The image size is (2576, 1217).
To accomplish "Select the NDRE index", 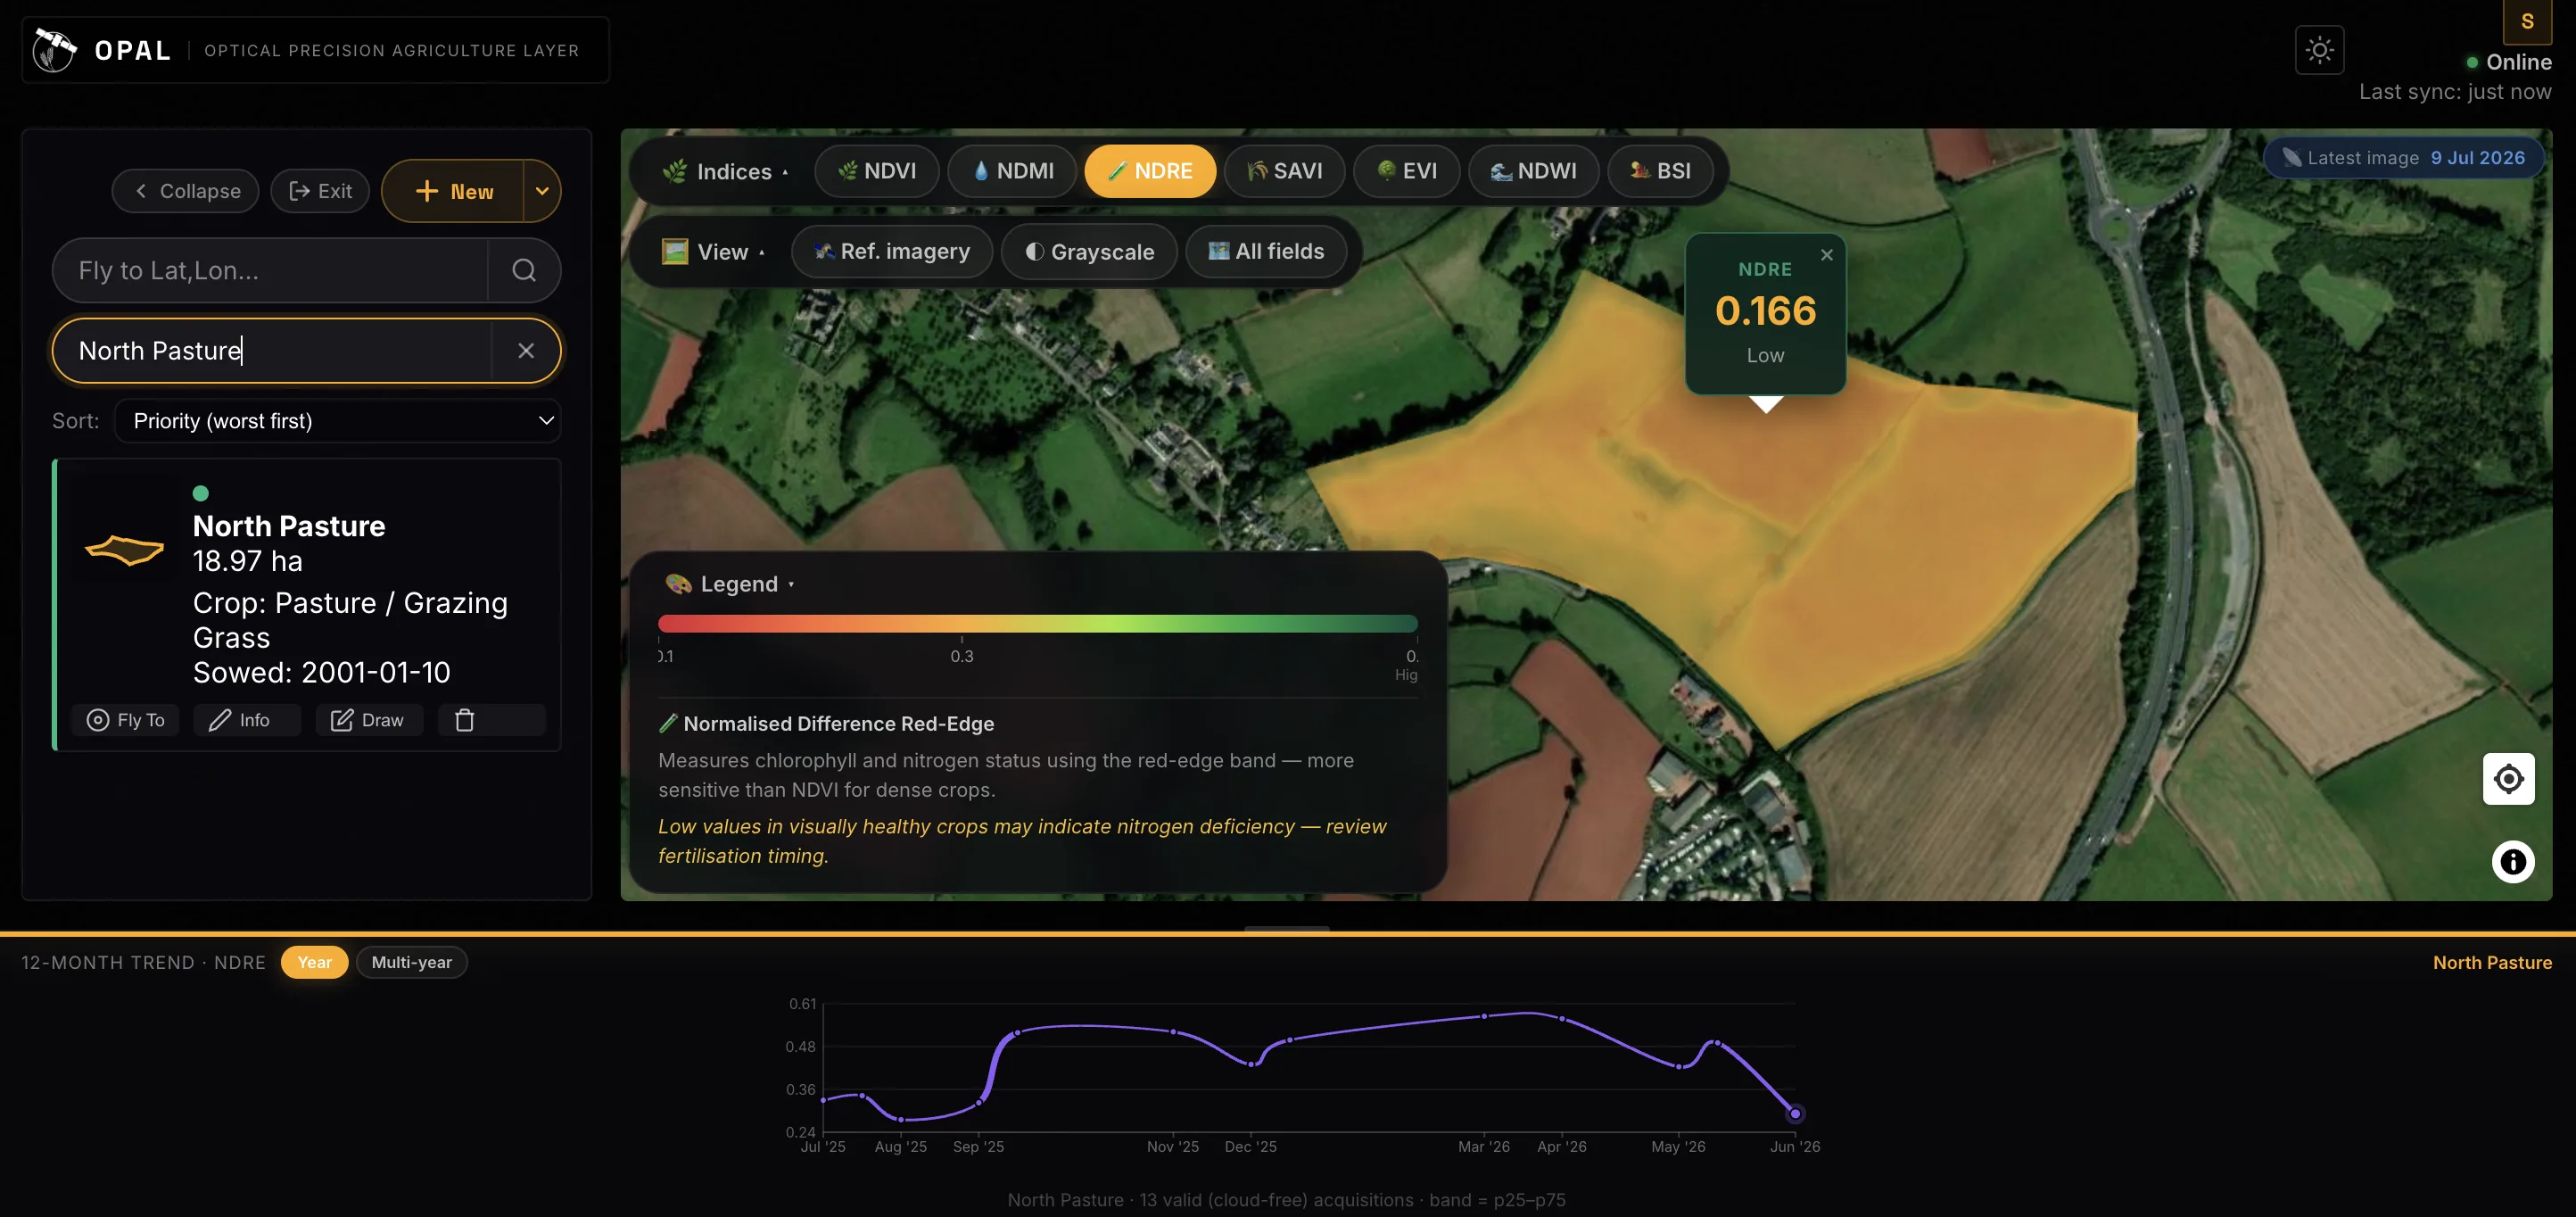I will (1150, 171).
